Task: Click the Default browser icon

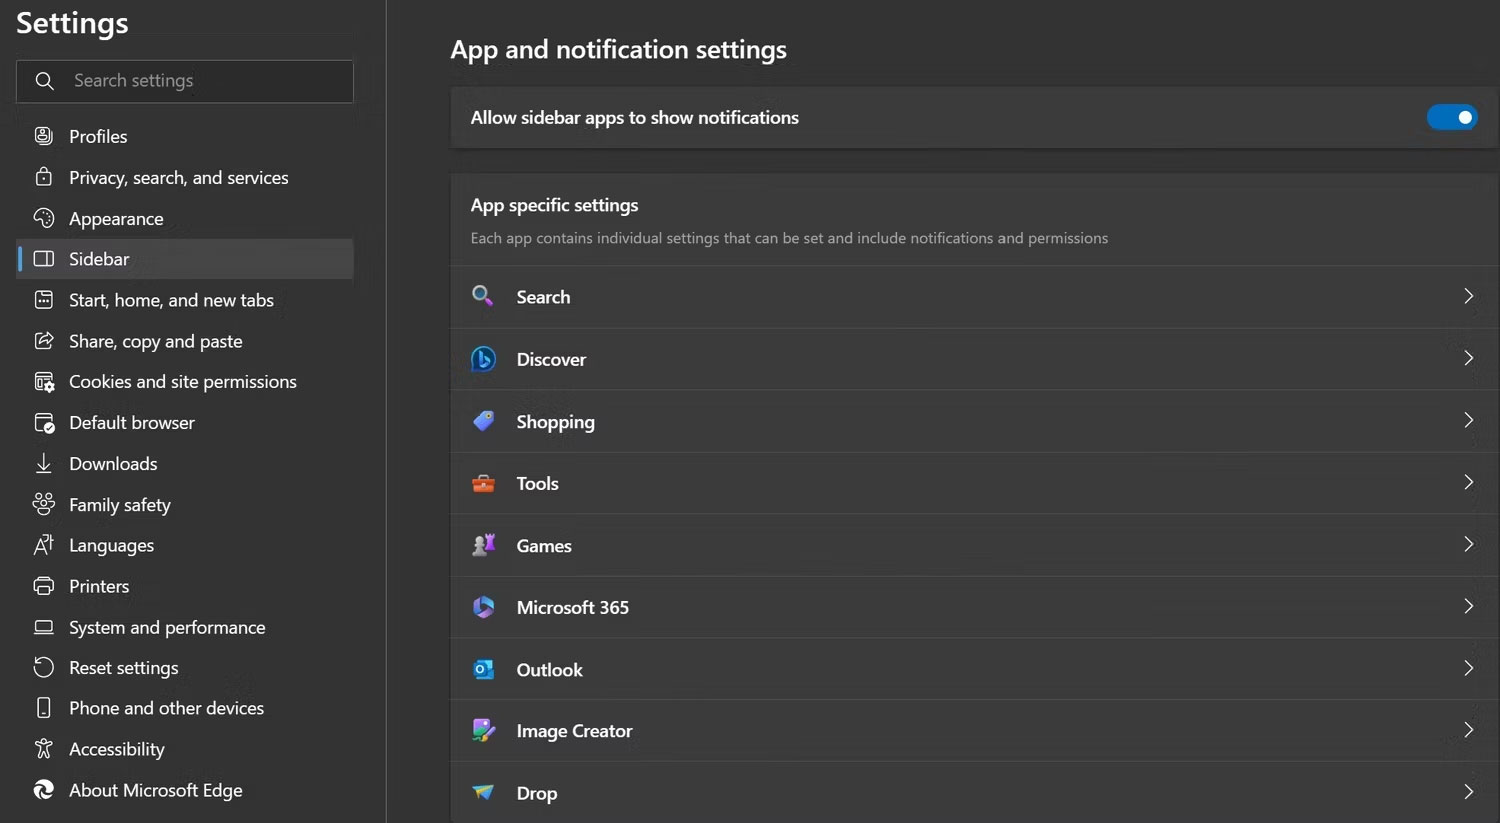Action: [x=44, y=423]
